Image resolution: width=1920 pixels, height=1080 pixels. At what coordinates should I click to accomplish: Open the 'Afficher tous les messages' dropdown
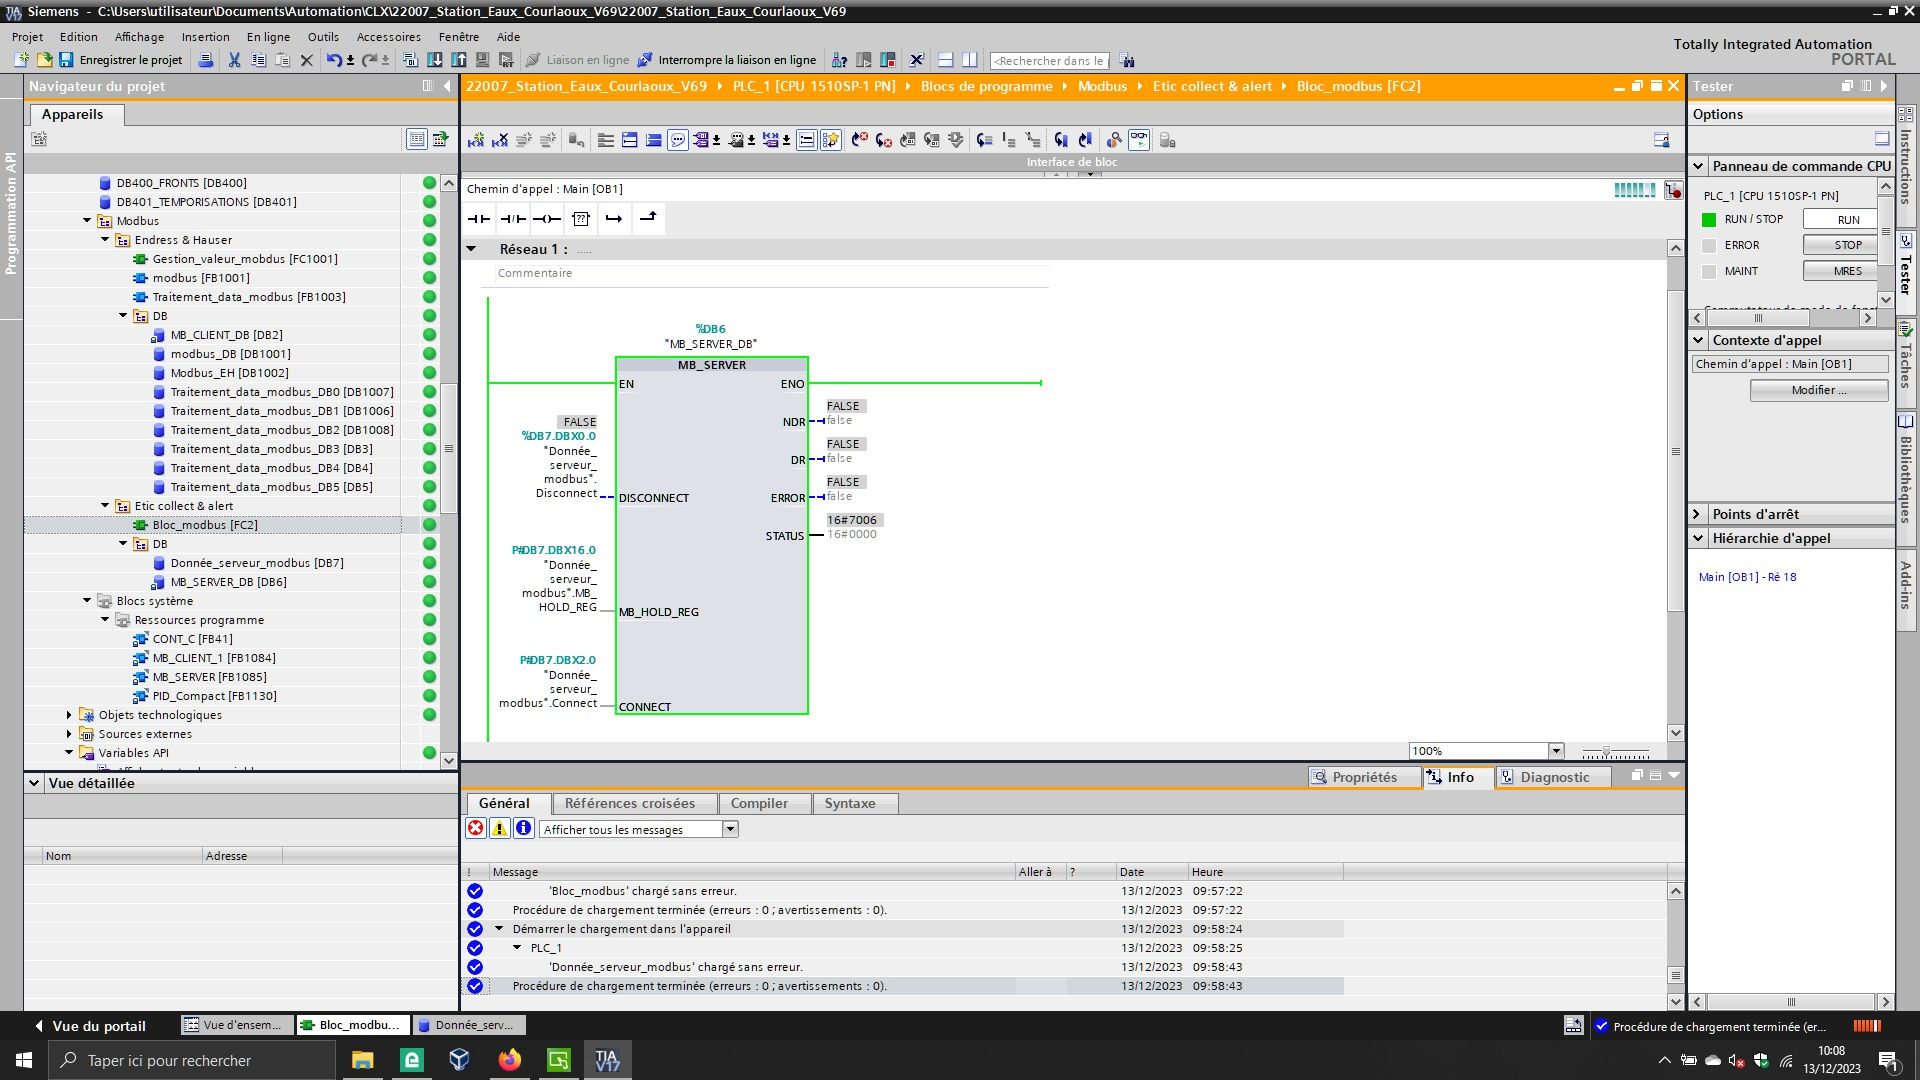pyautogui.click(x=730, y=829)
